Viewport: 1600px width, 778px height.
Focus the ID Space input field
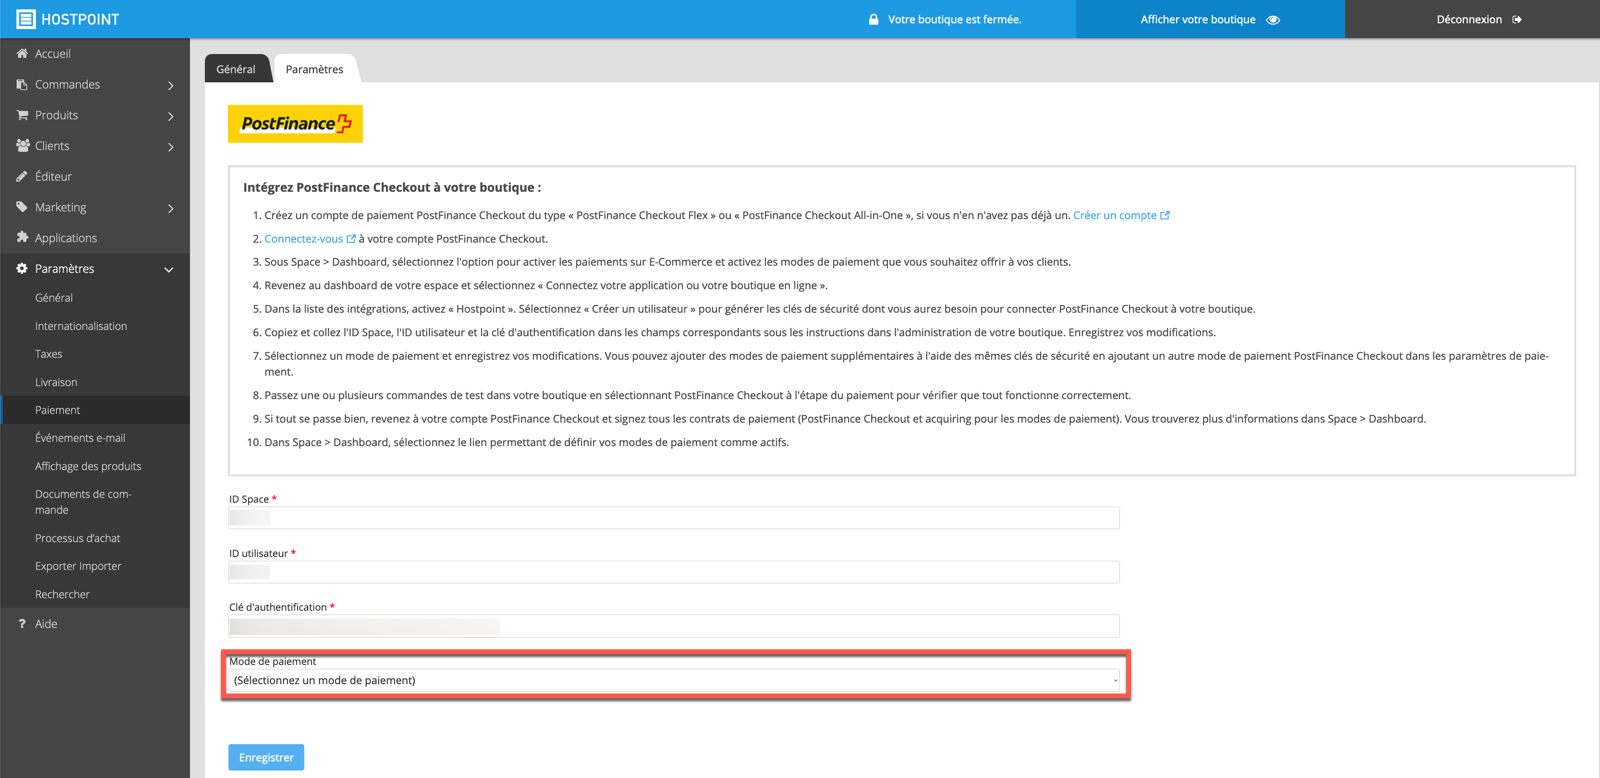674,518
